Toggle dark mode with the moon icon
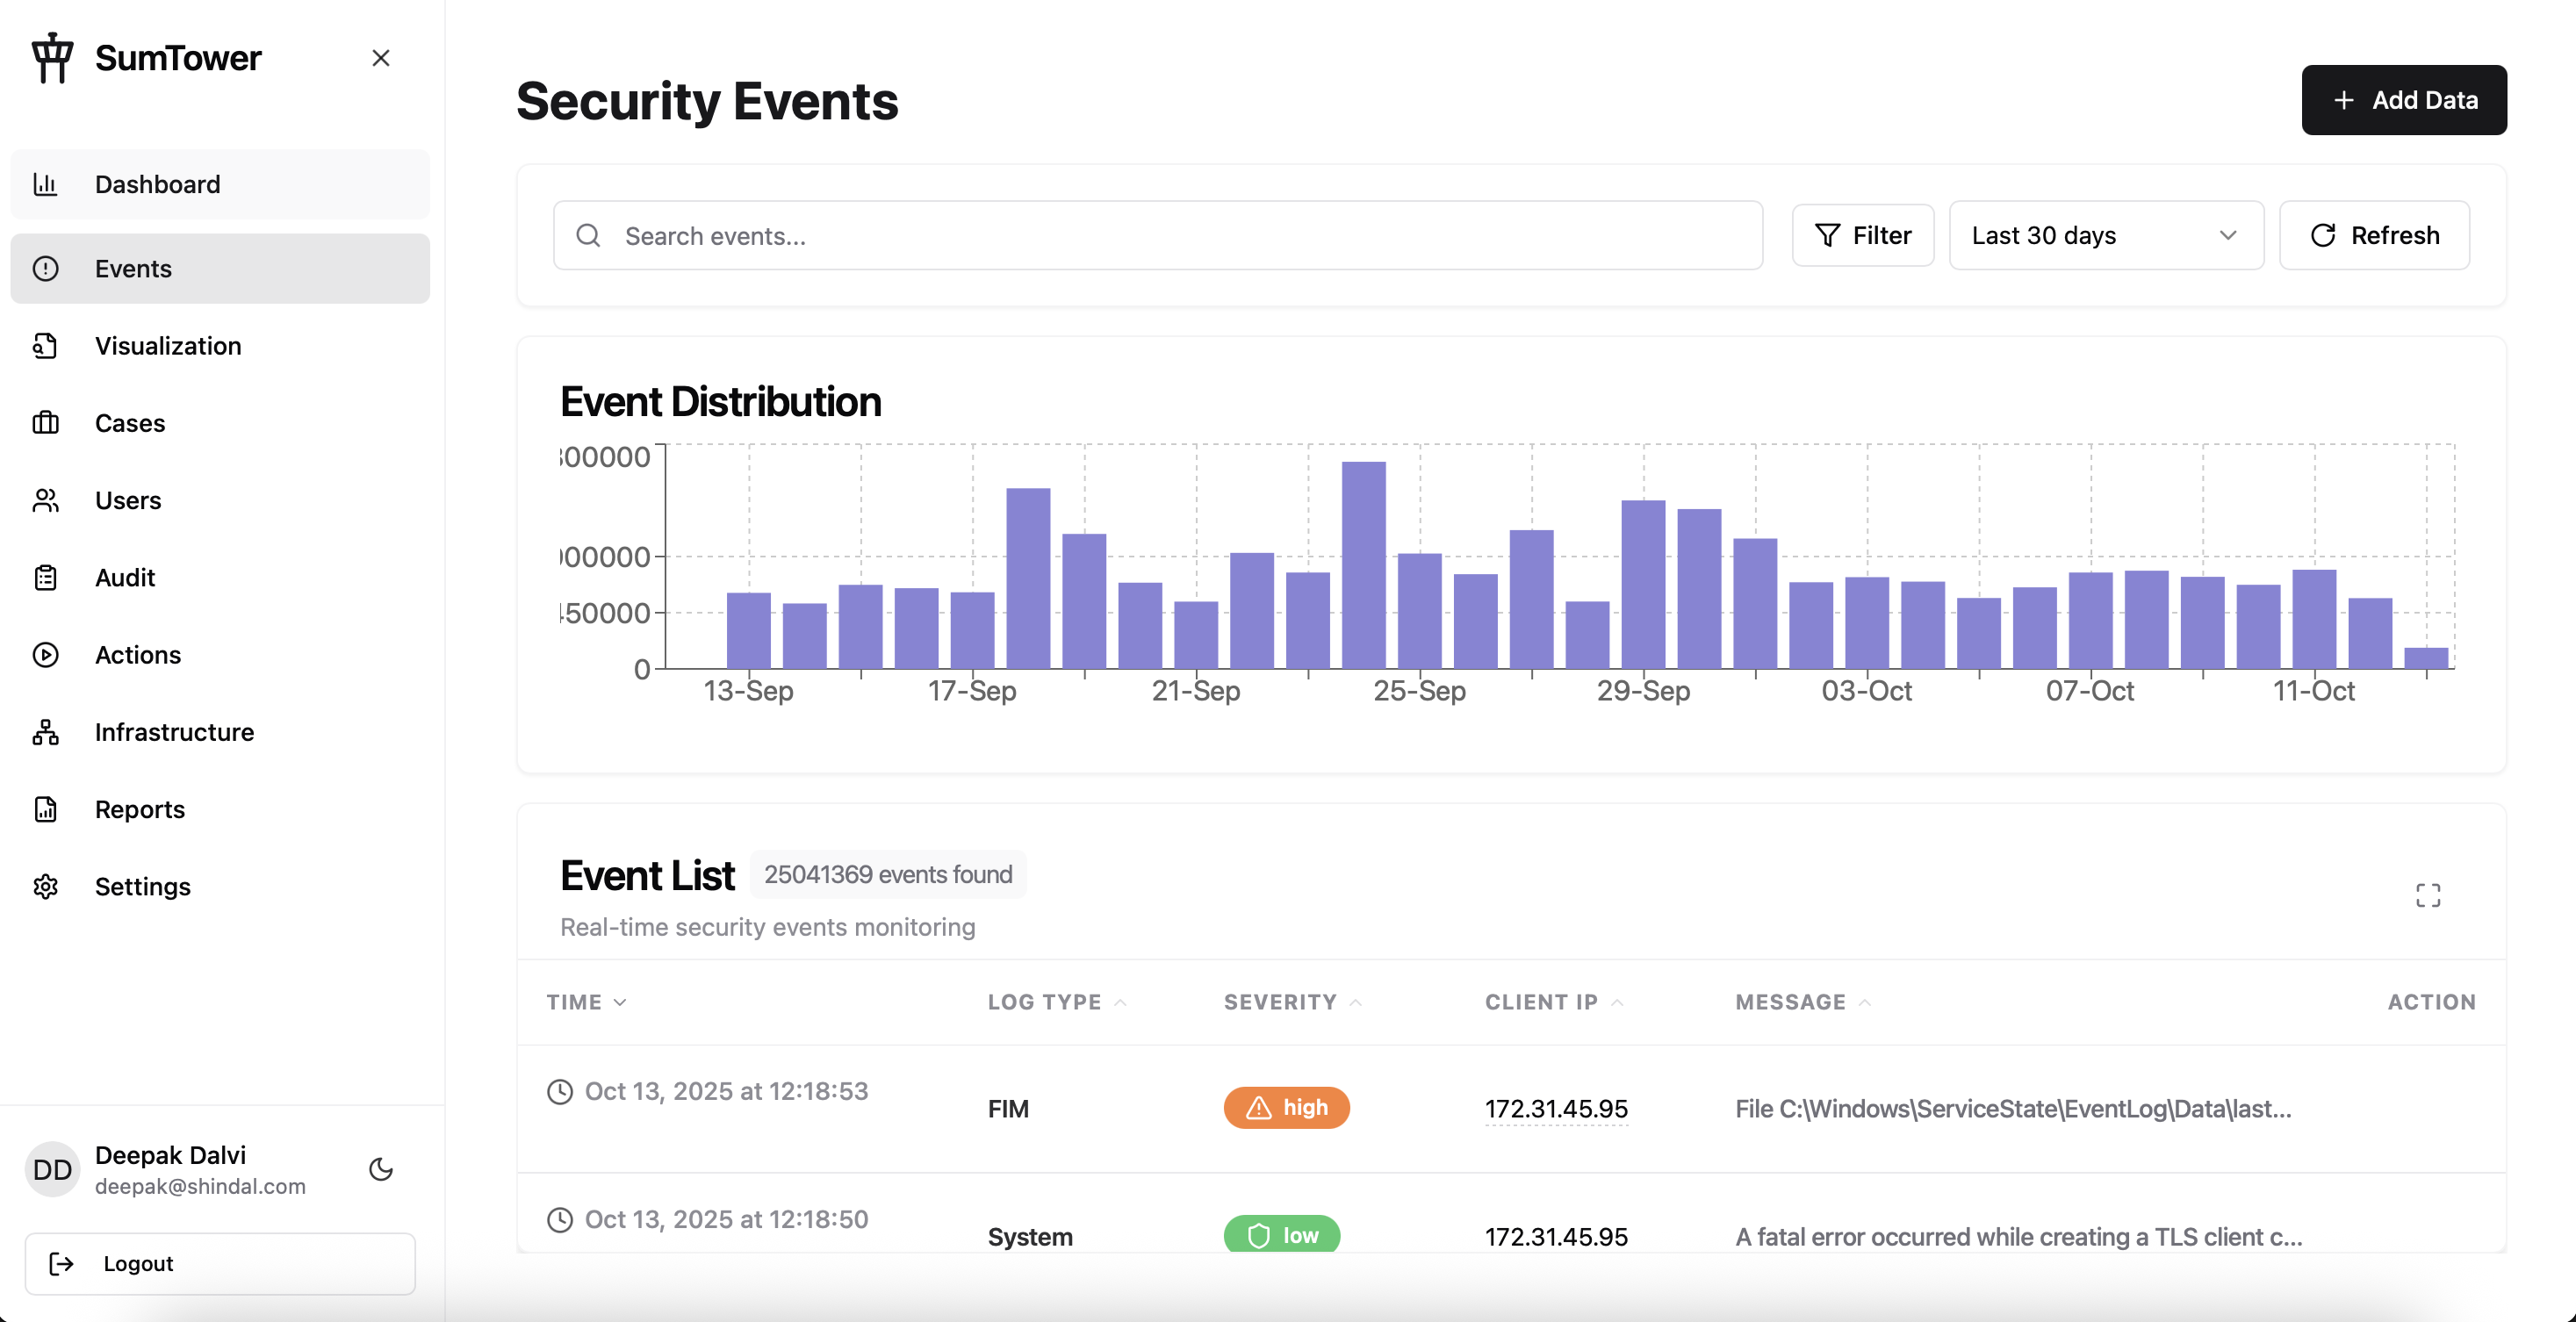 pyautogui.click(x=380, y=1168)
